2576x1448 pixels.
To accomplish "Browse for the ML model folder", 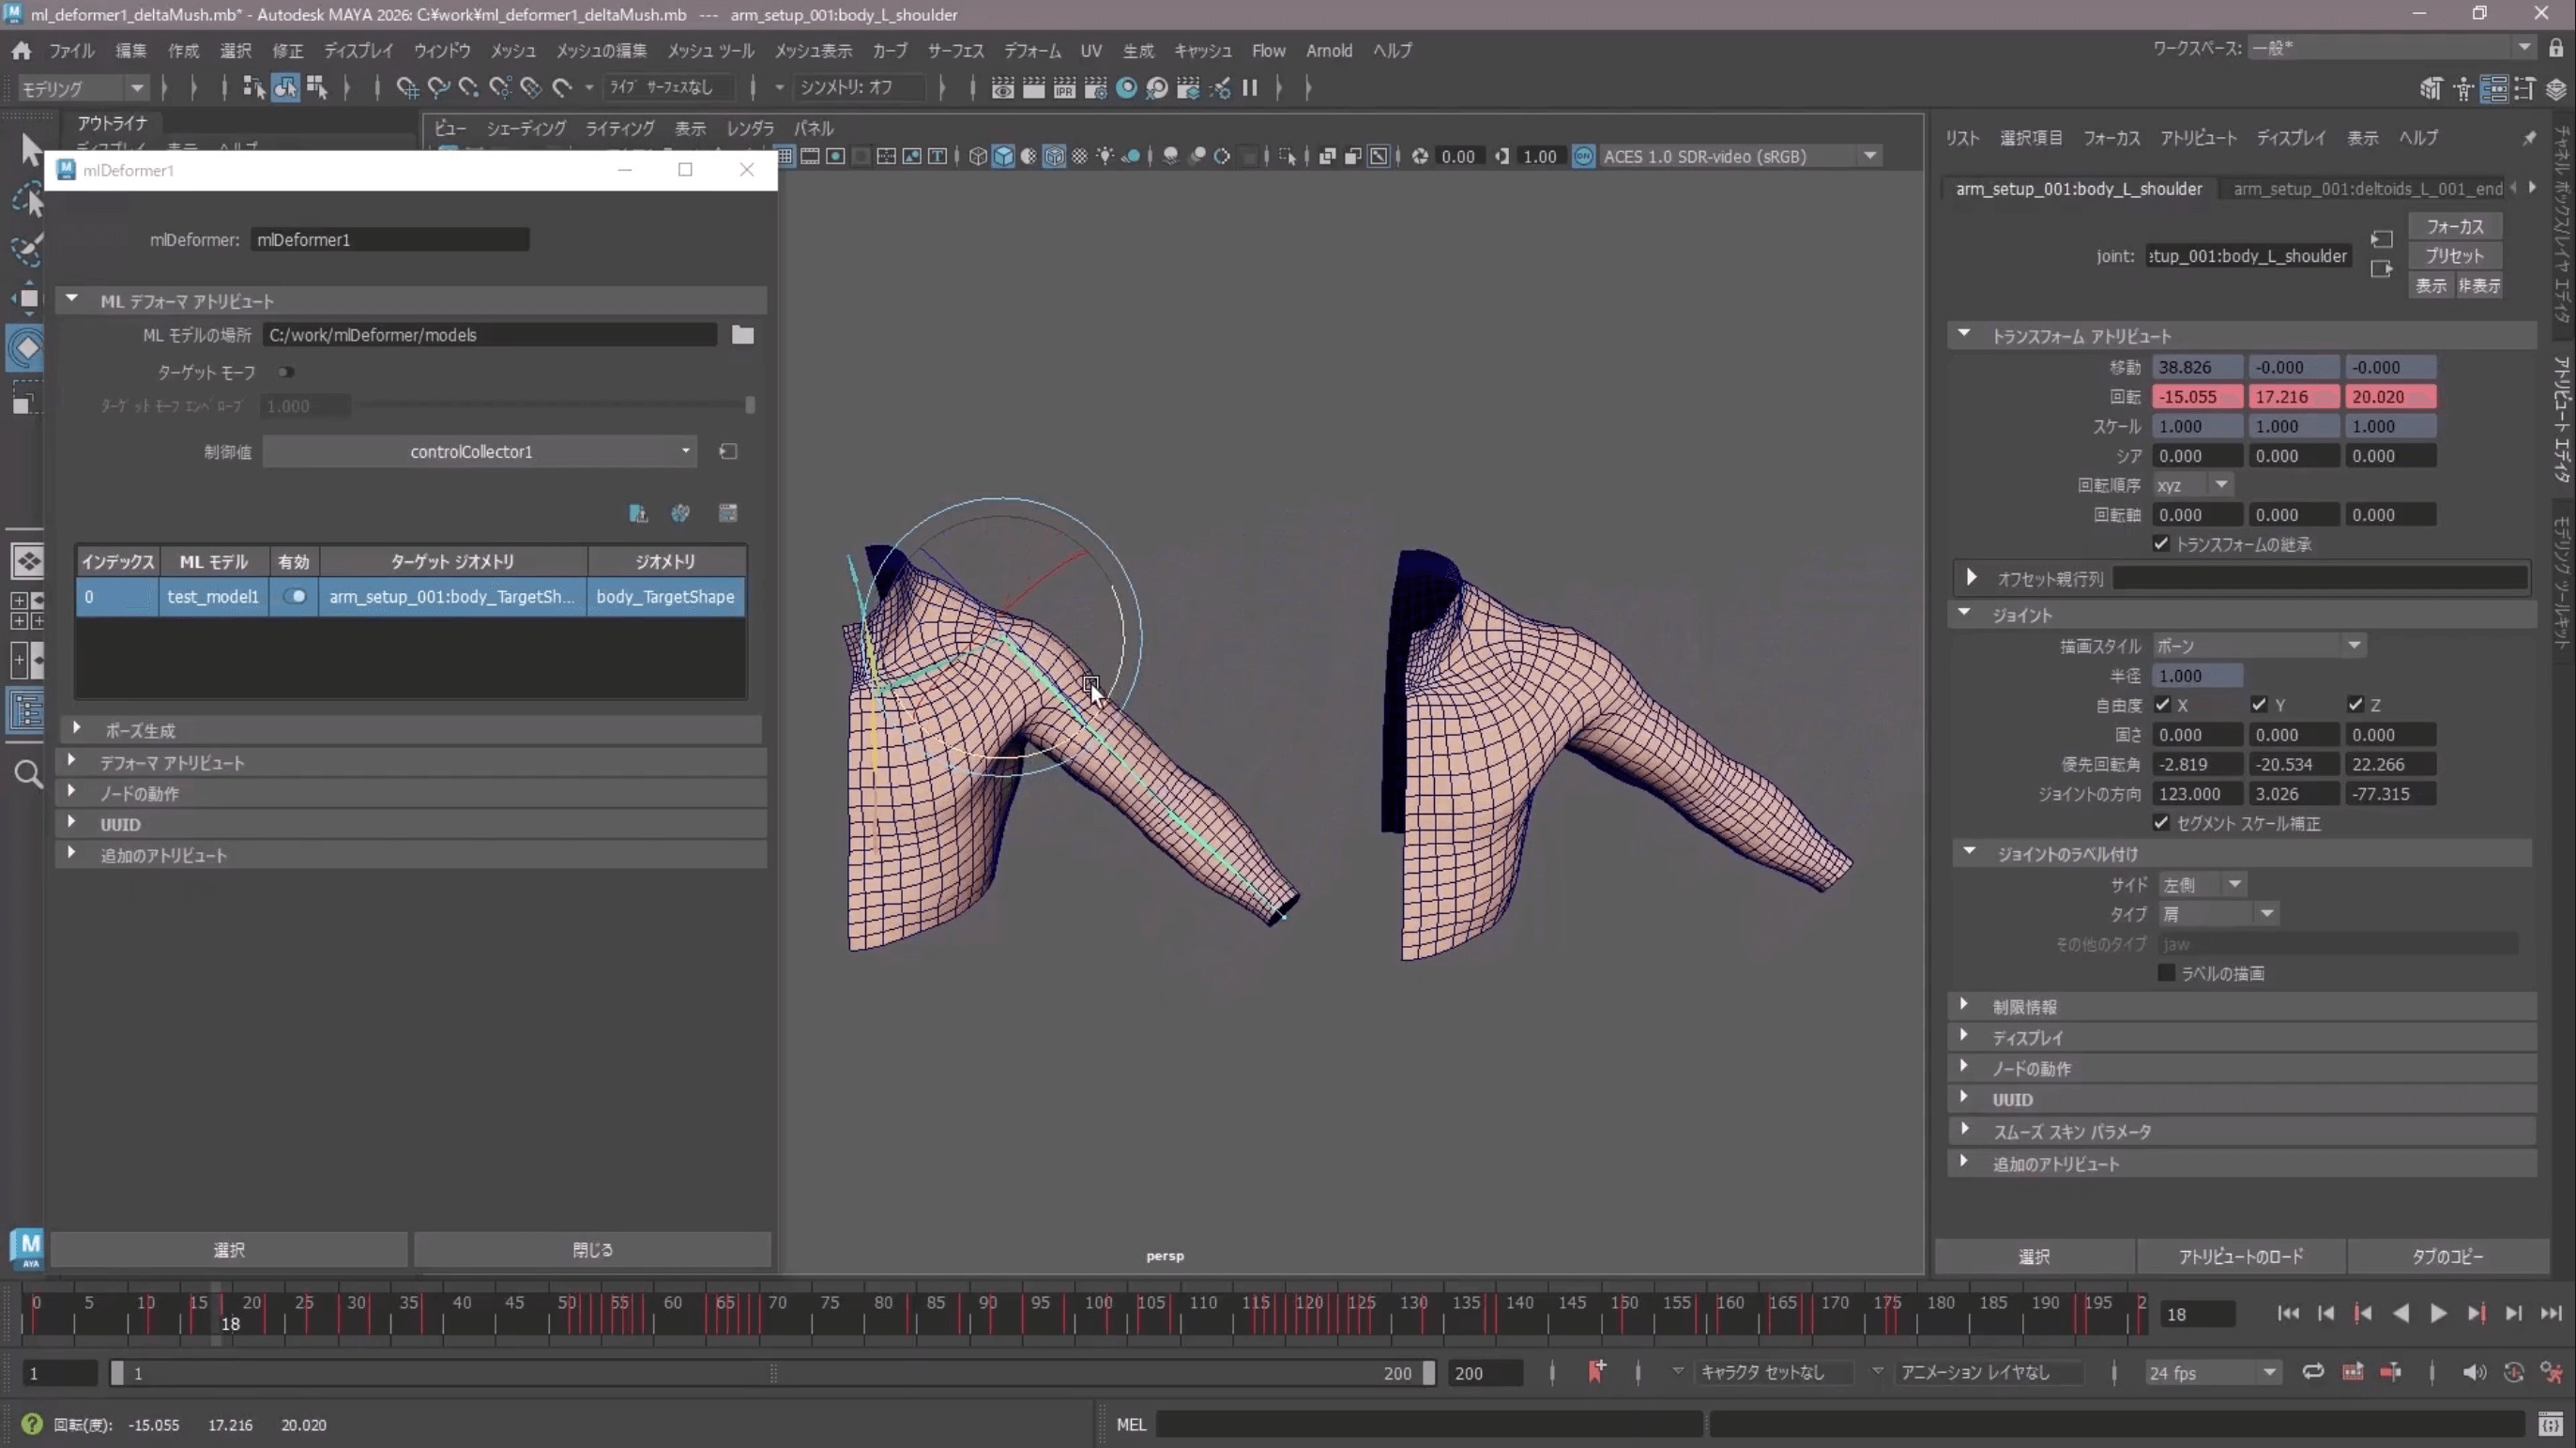I will click(742, 335).
